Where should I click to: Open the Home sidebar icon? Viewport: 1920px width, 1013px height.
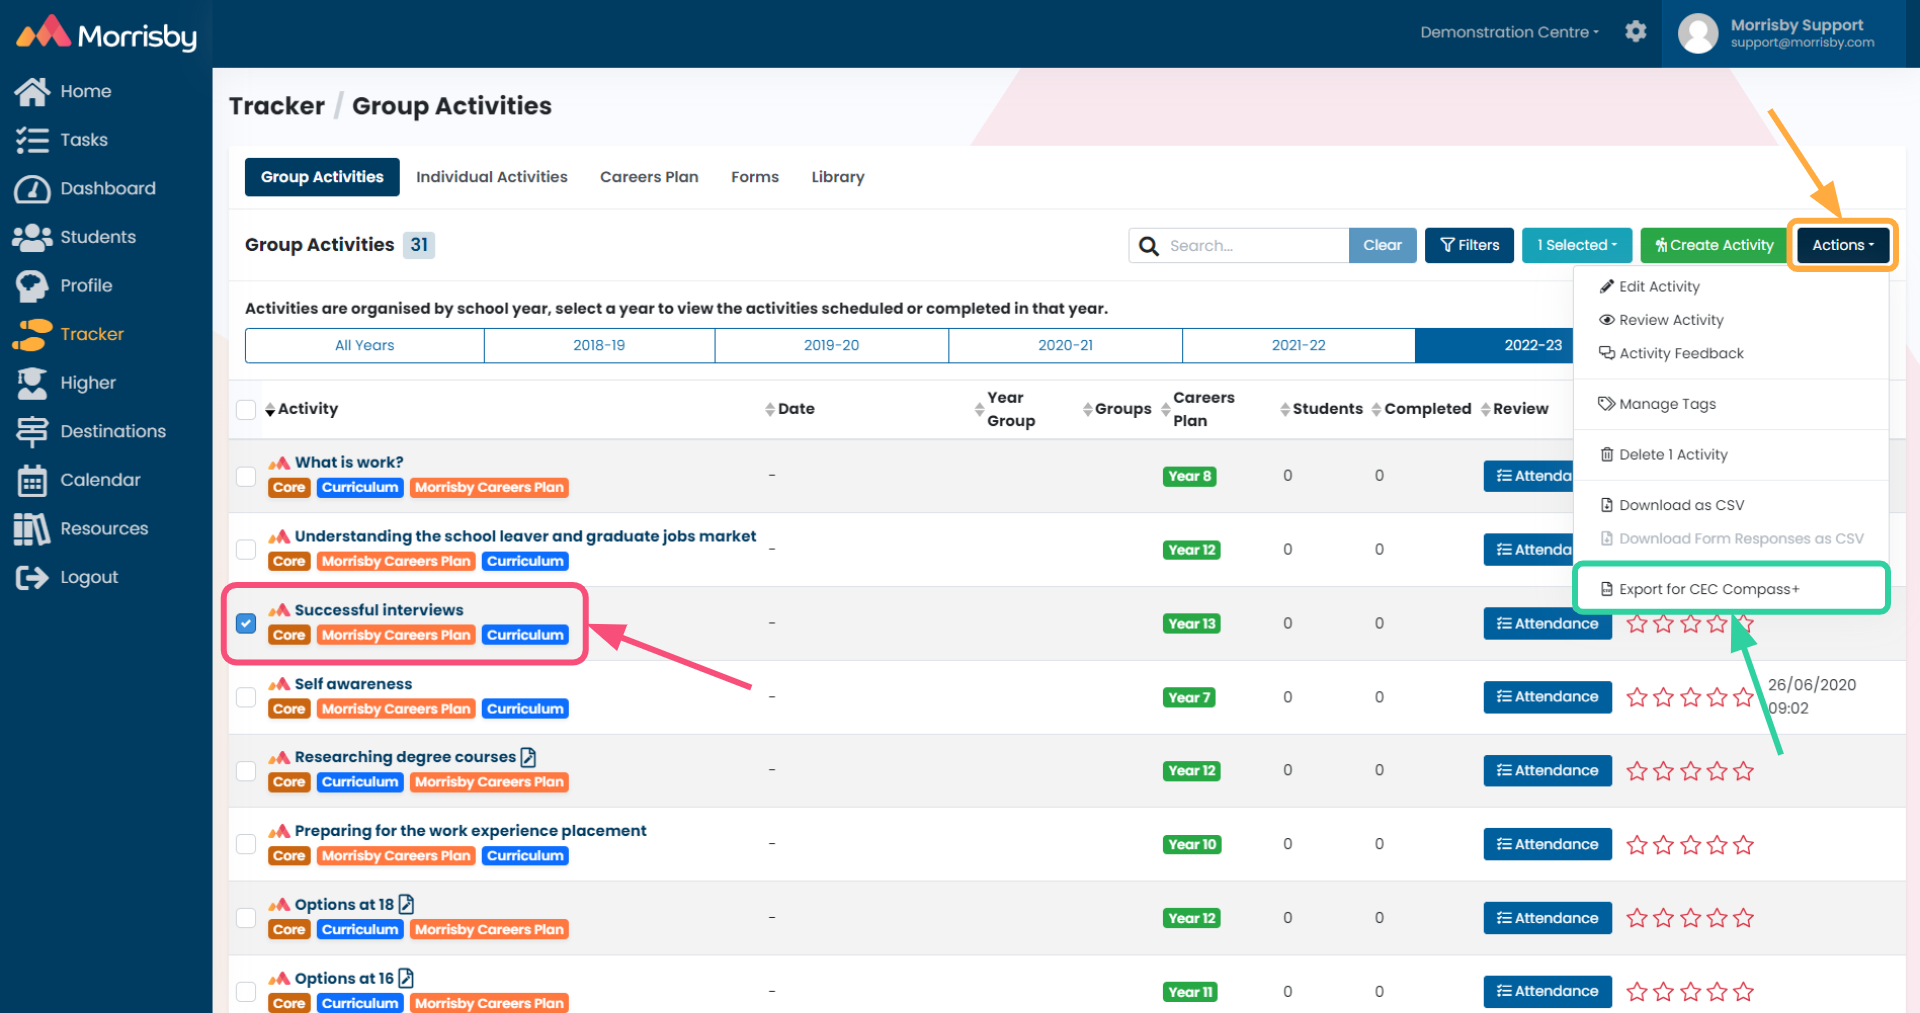click(x=32, y=91)
